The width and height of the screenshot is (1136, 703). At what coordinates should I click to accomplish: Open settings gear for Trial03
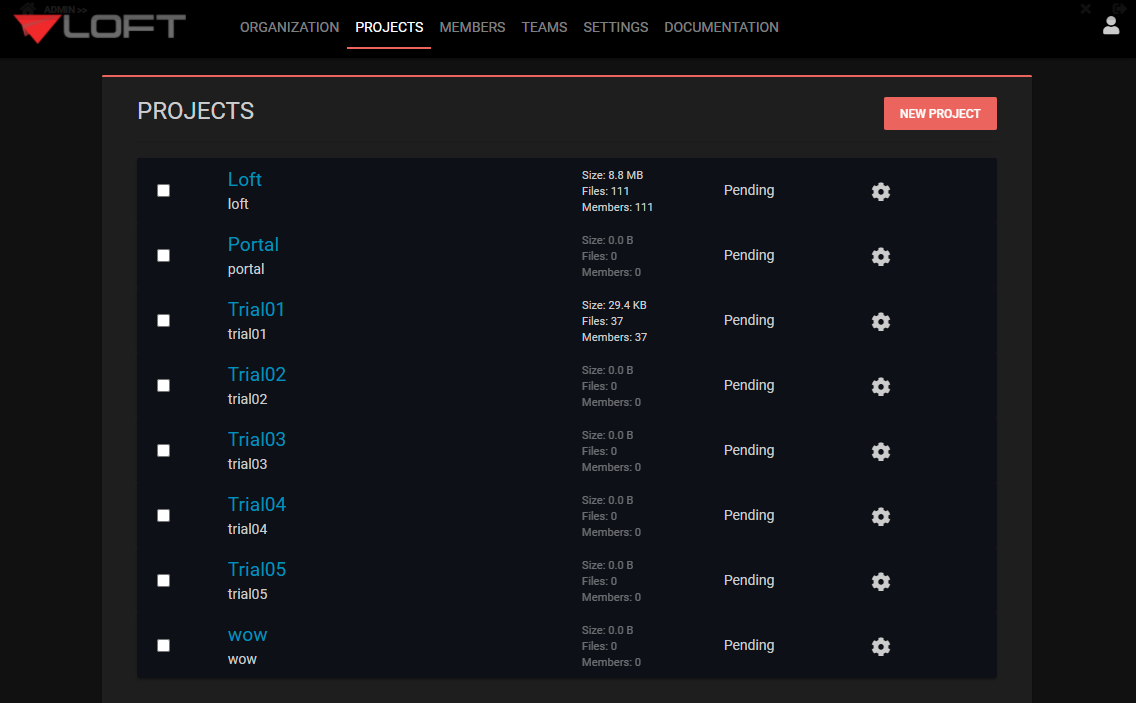881,451
